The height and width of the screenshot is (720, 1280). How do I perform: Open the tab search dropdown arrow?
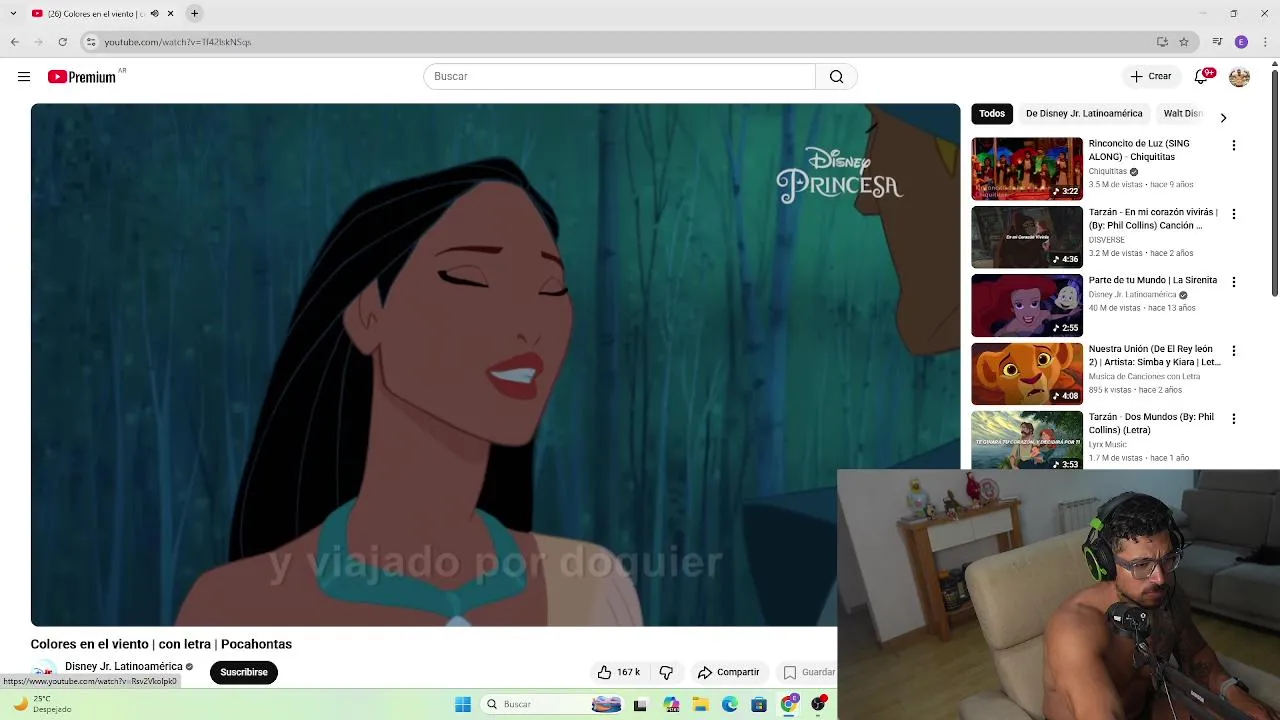click(x=13, y=14)
